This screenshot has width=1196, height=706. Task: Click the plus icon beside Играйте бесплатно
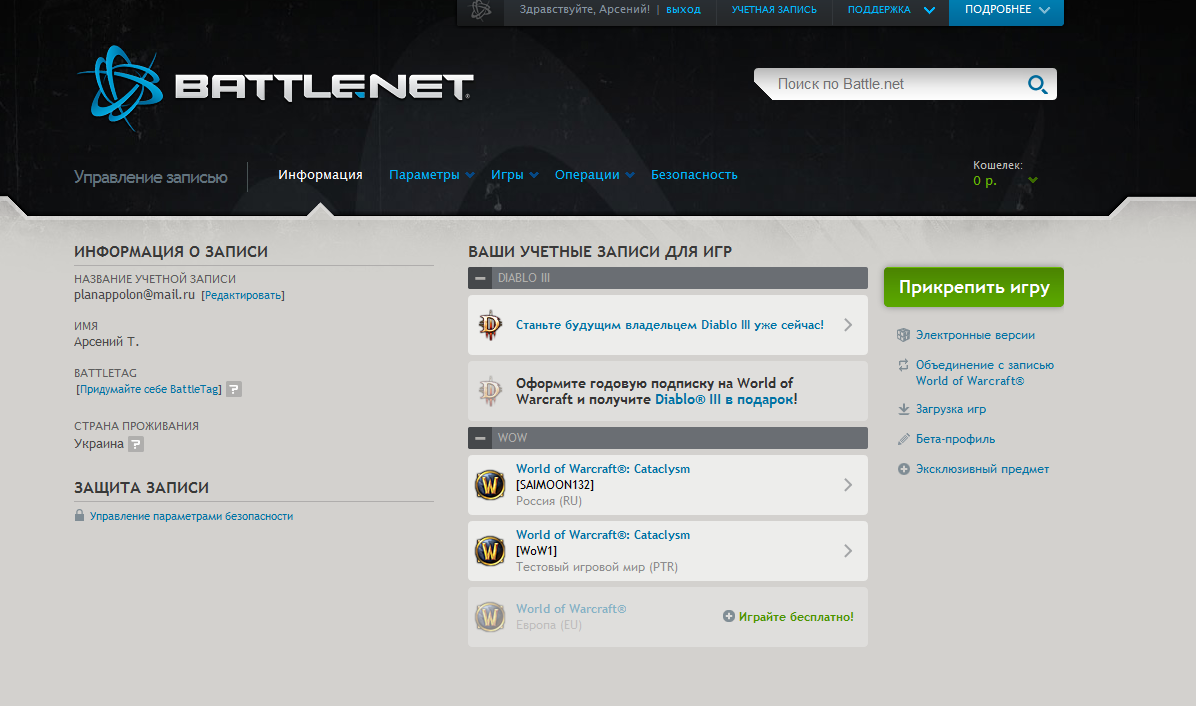pyautogui.click(x=728, y=616)
